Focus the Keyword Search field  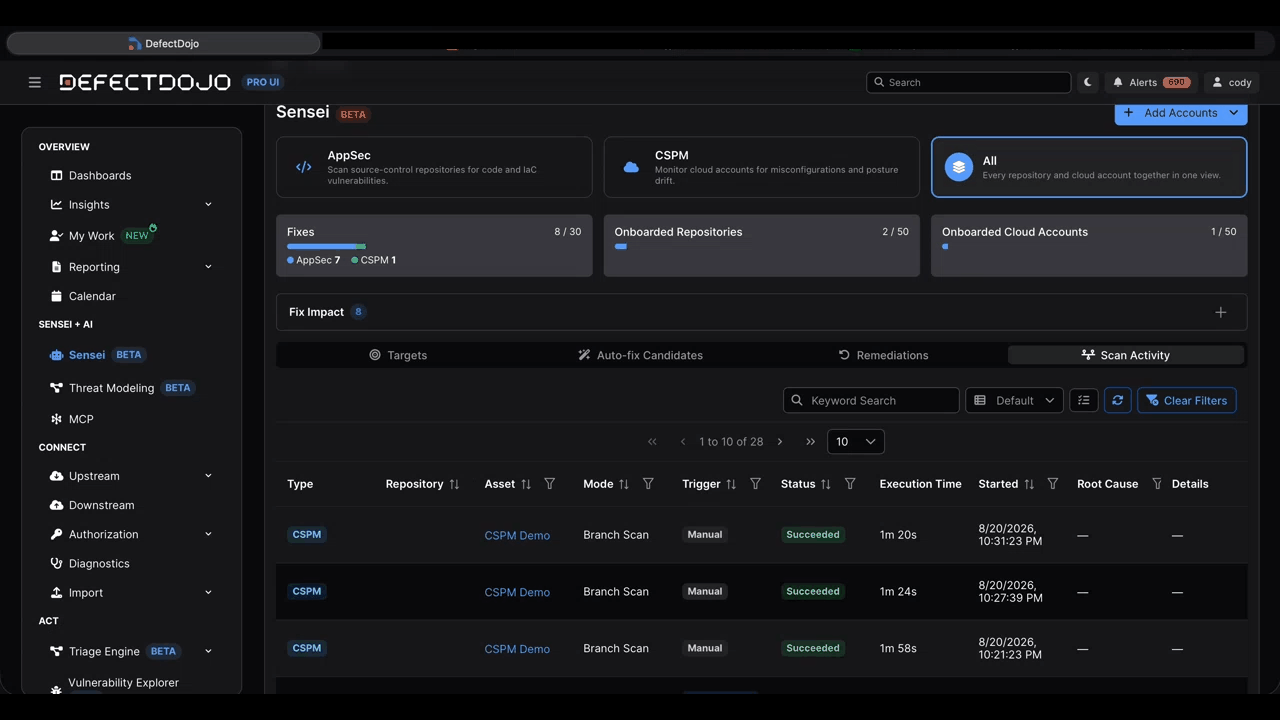(x=871, y=400)
